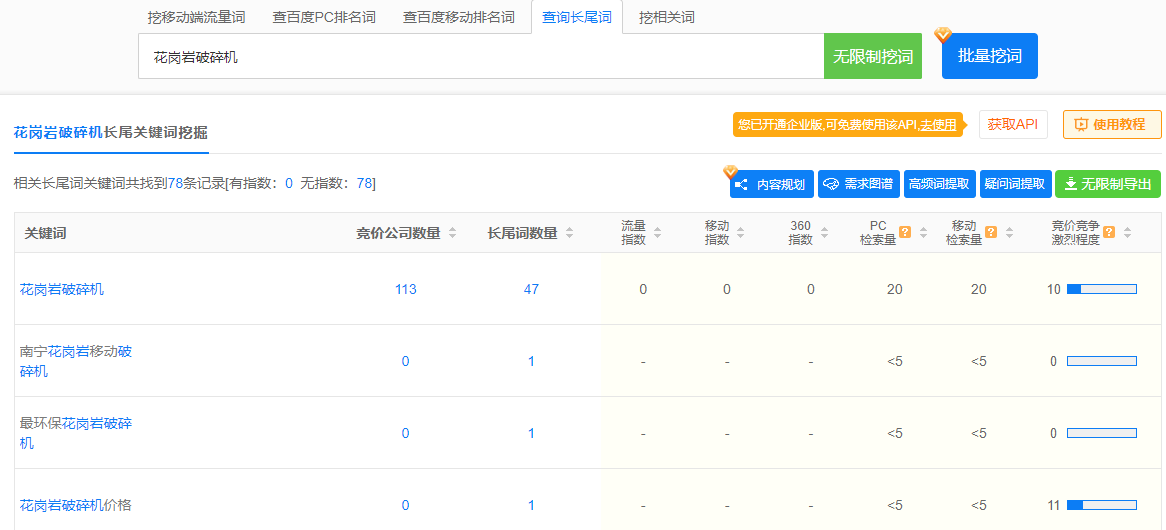Open the 挖相关词 tab
1166x530 pixels.
pos(667,17)
